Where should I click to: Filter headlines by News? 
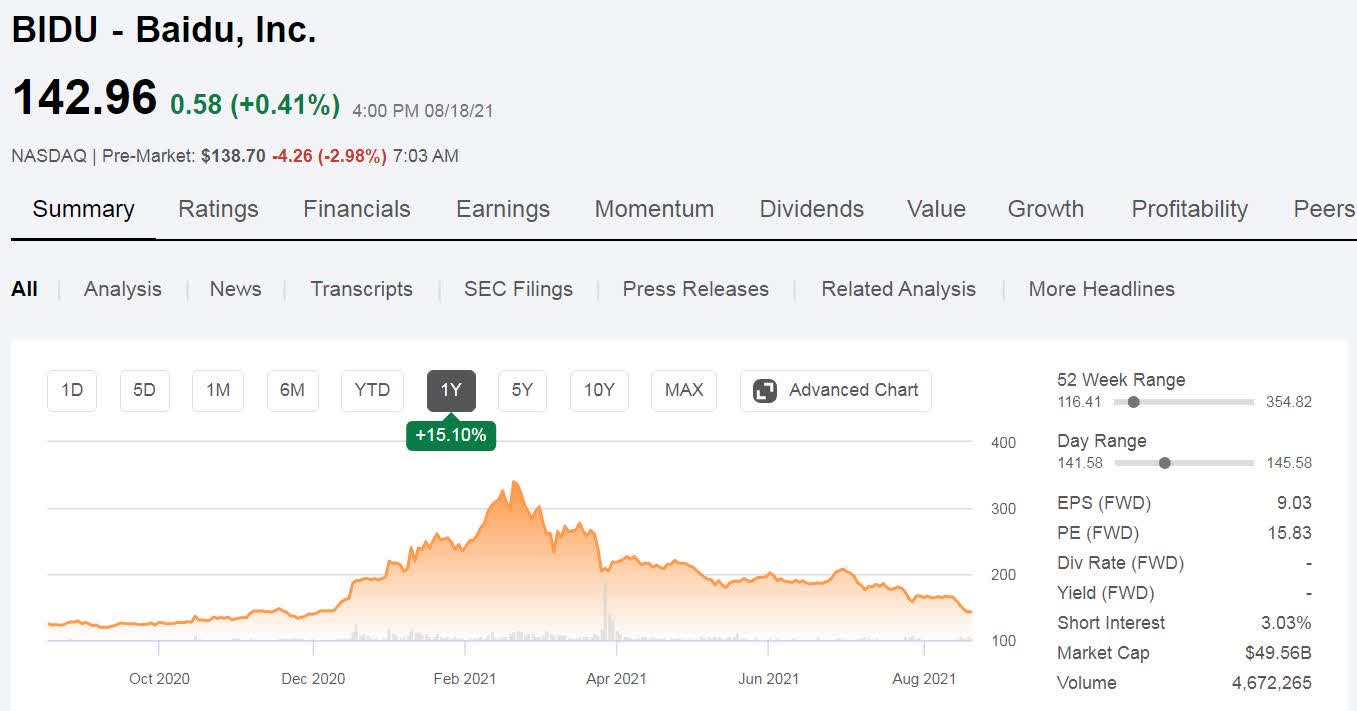click(235, 289)
